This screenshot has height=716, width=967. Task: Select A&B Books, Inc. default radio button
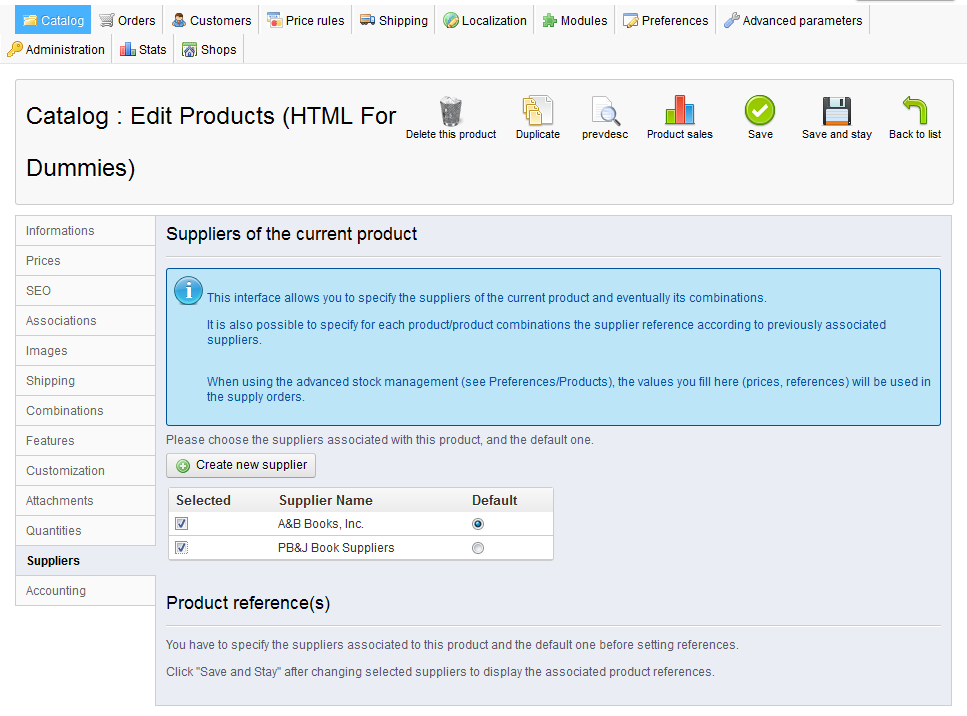coord(478,524)
